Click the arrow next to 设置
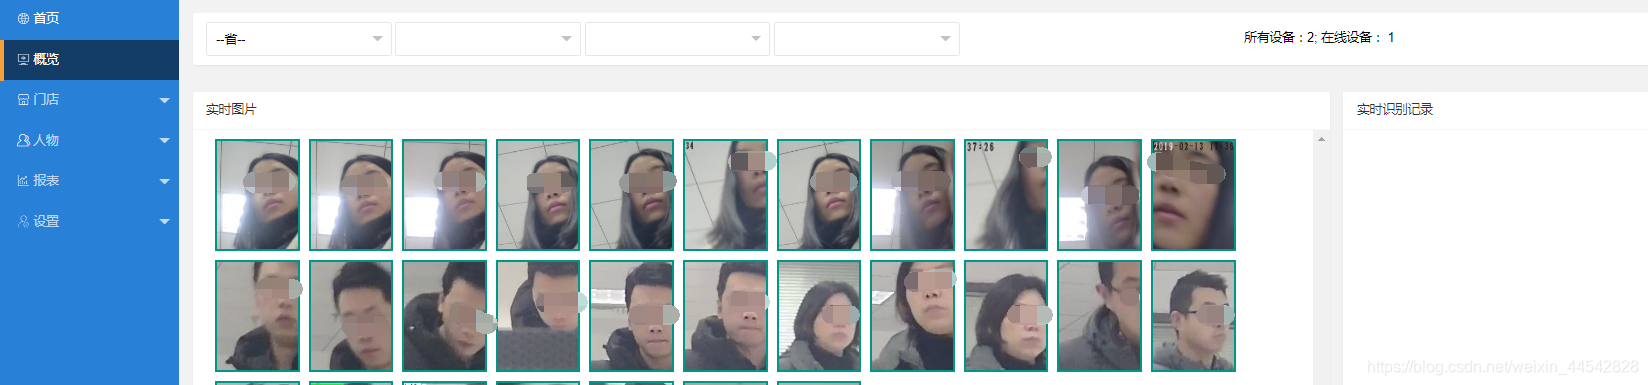The width and height of the screenshot is (1648, 385). pyautogui.click(x=165, y=222)
